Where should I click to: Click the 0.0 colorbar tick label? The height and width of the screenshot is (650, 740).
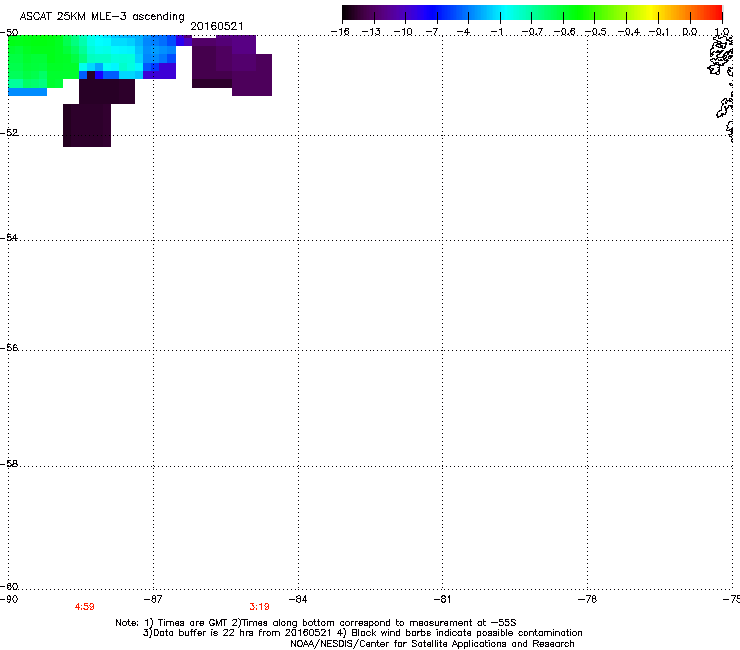(x=690, y=32)
